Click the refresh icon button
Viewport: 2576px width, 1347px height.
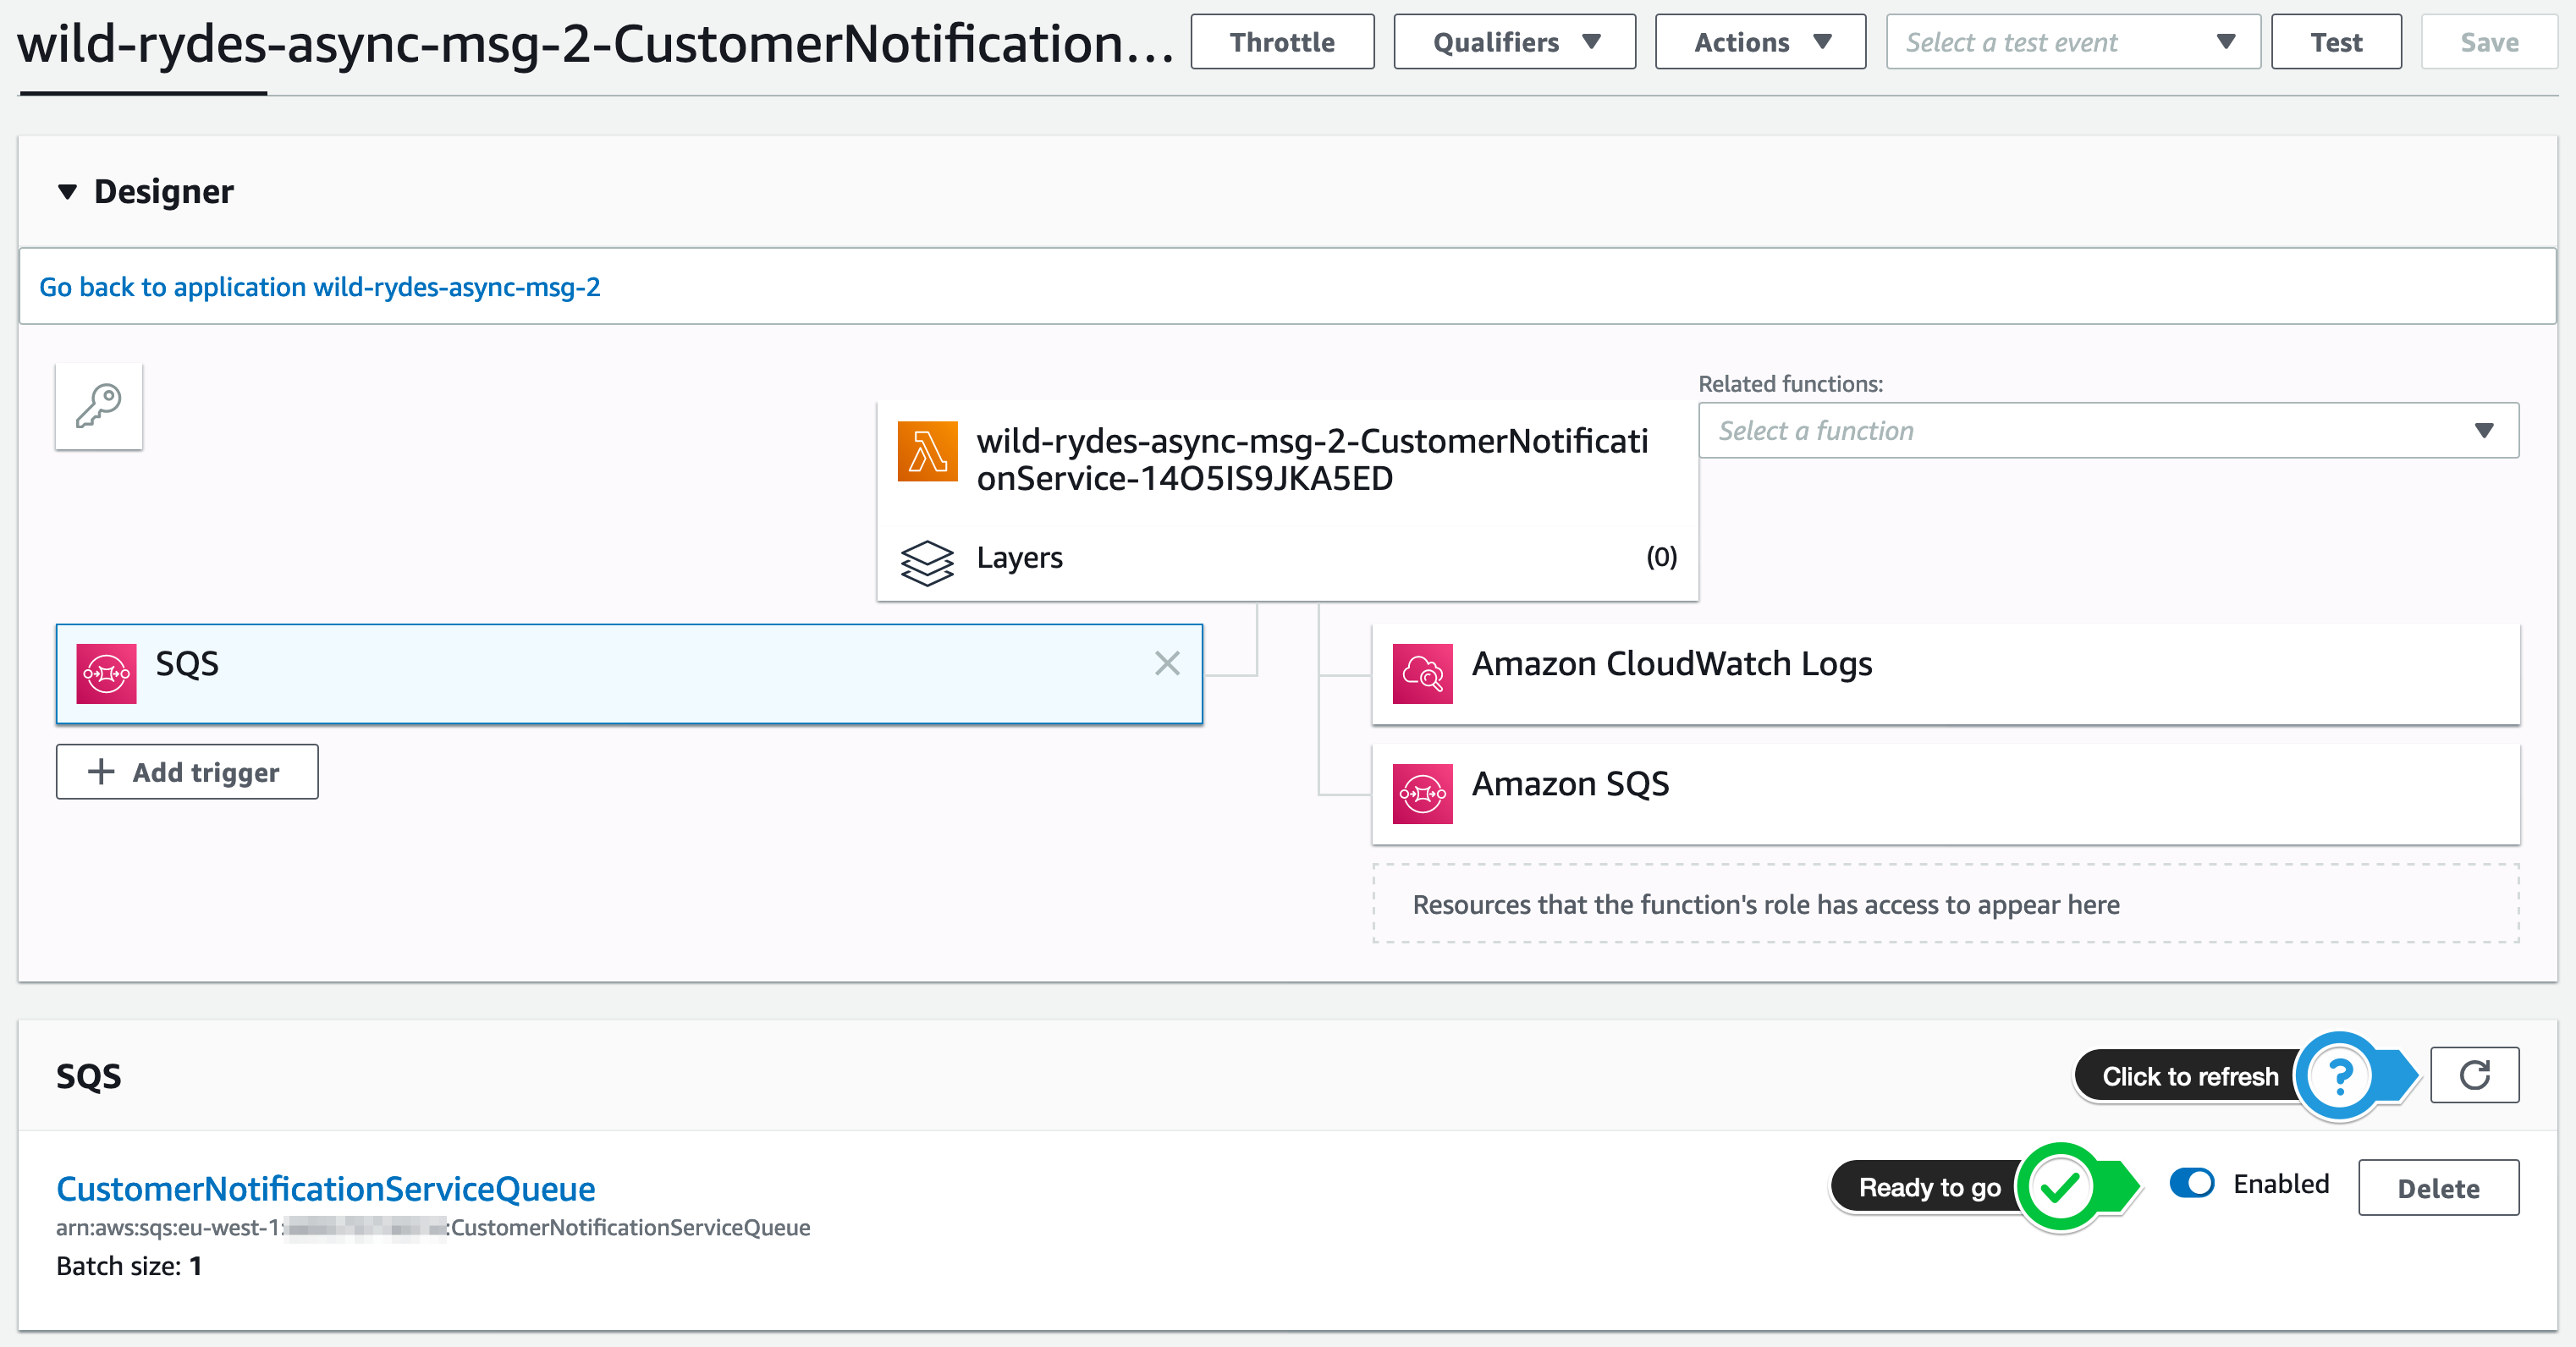click(x=2474, y=1075)
